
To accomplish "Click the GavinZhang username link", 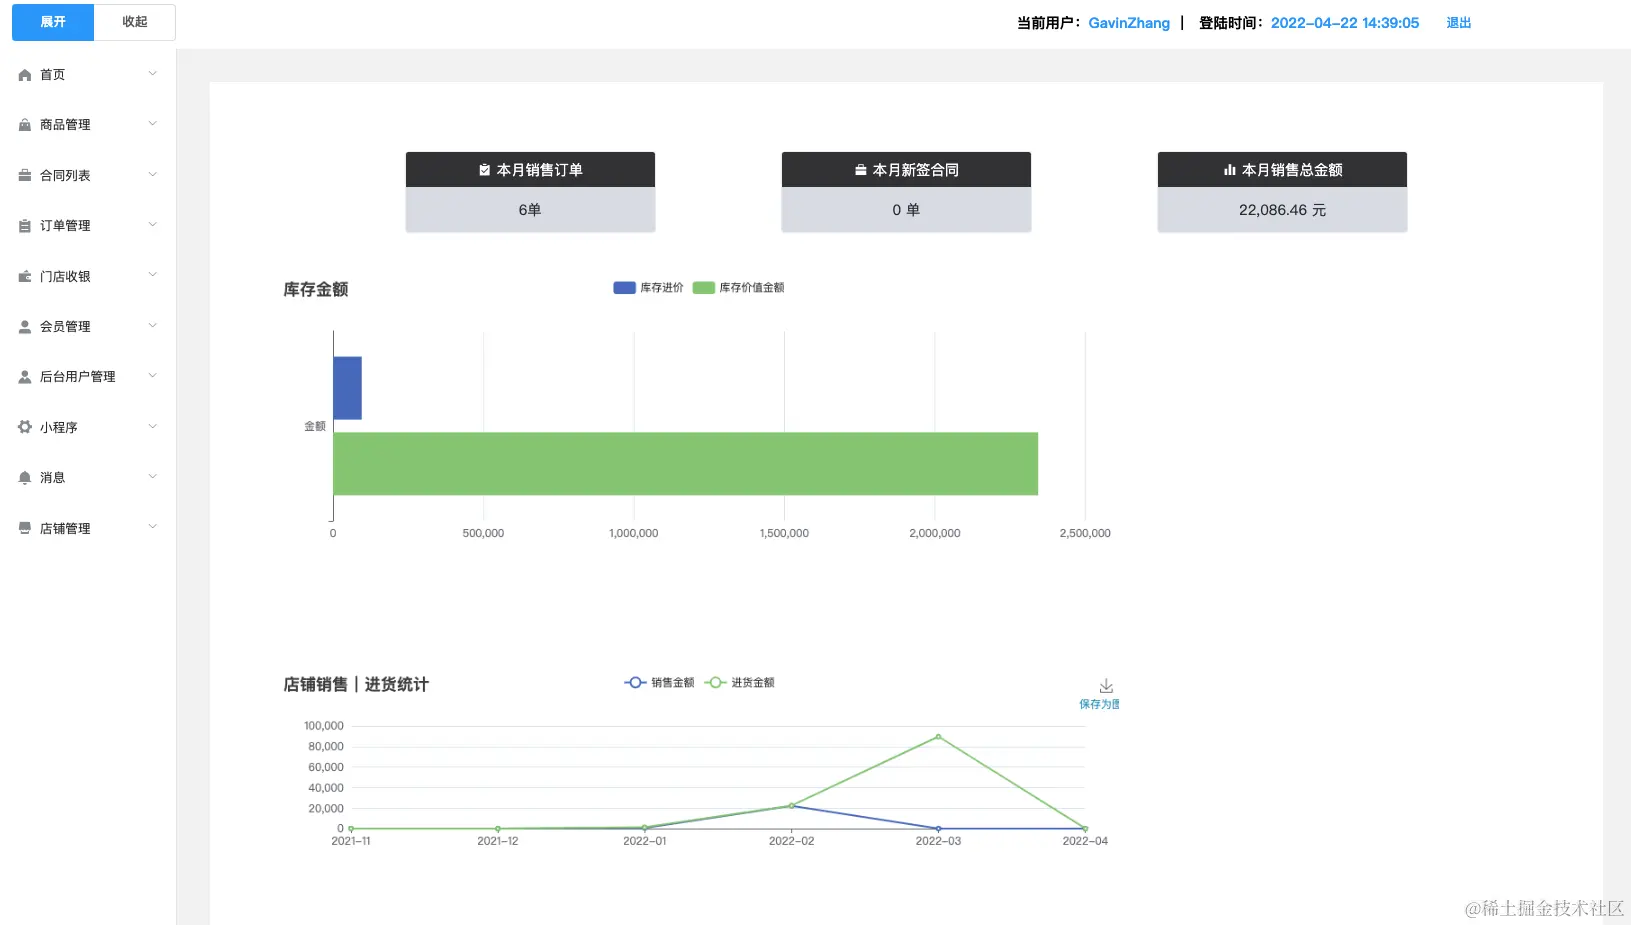I will tap(1129, 23).
